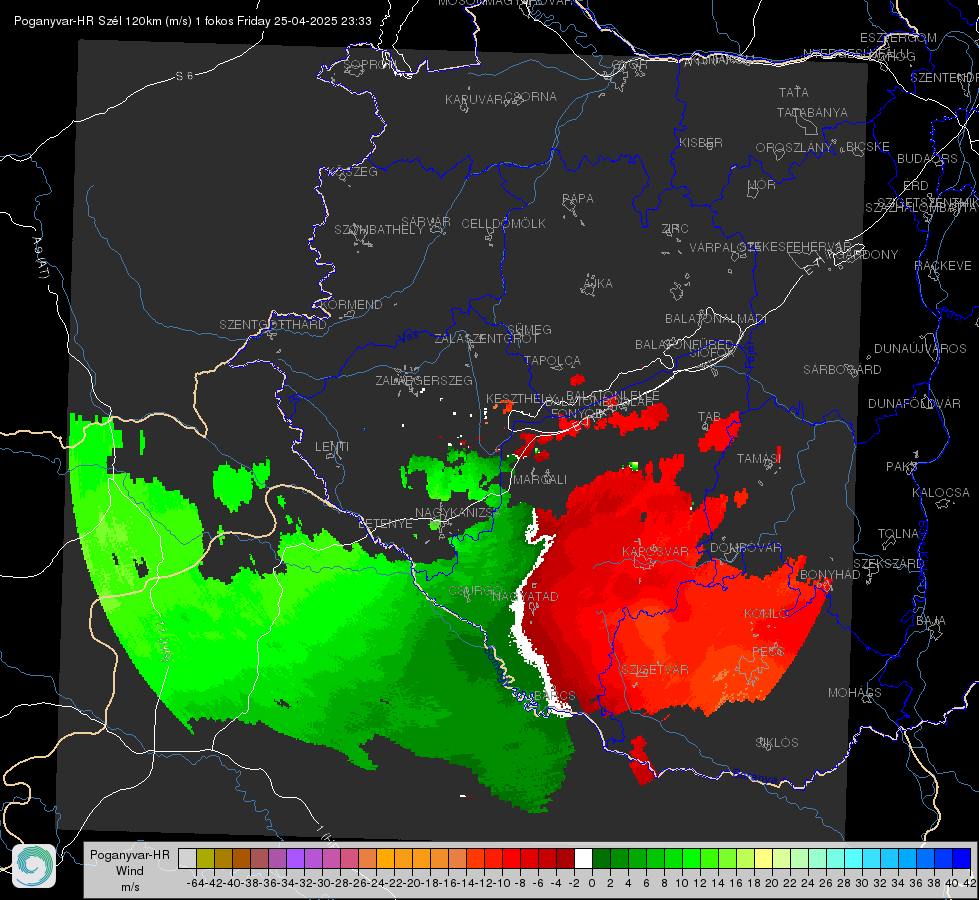Select the KESZTHELY label

pyautogui.click(x=521, y=398)
